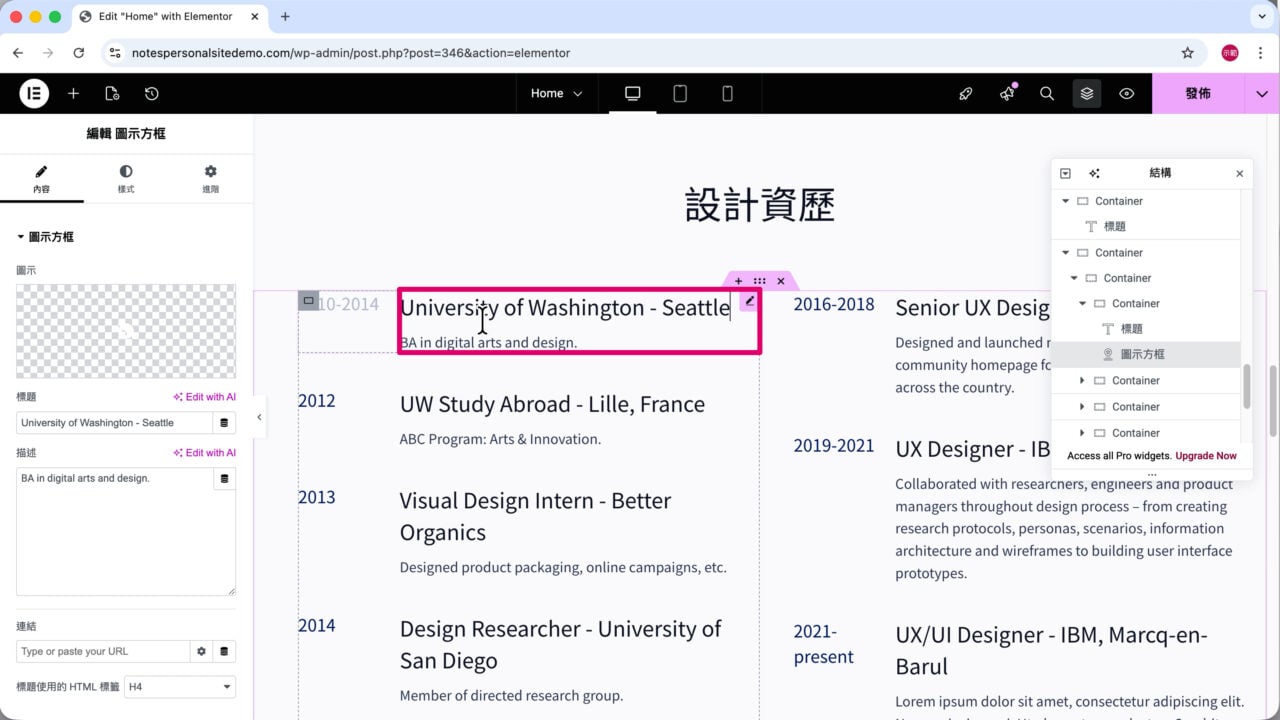Open the Finder search icon in top bar
1280x720 pixels.
[1047, 93]
